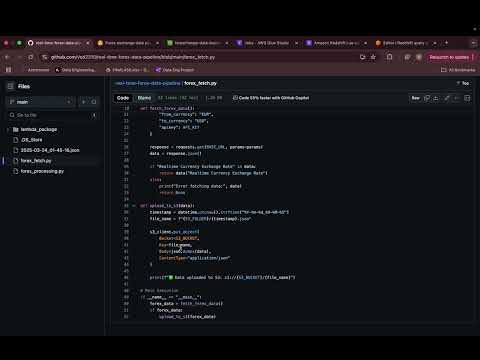Select the GitHub forex data browser tab
480x360 pixels.
point(58,43)
